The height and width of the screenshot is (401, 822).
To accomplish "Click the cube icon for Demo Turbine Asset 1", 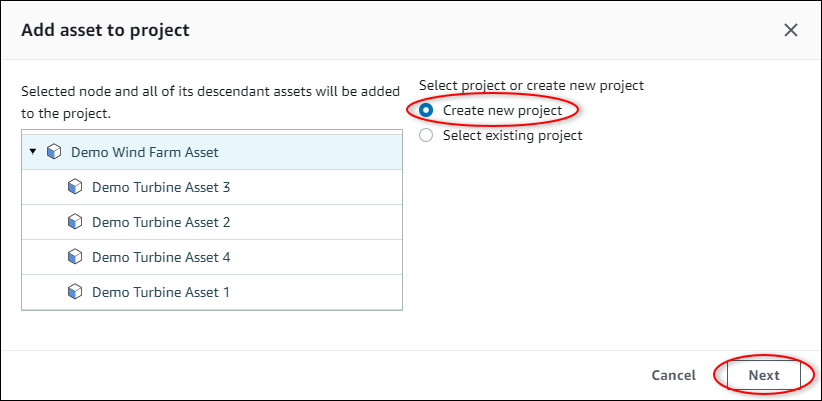I will [74, 292].
